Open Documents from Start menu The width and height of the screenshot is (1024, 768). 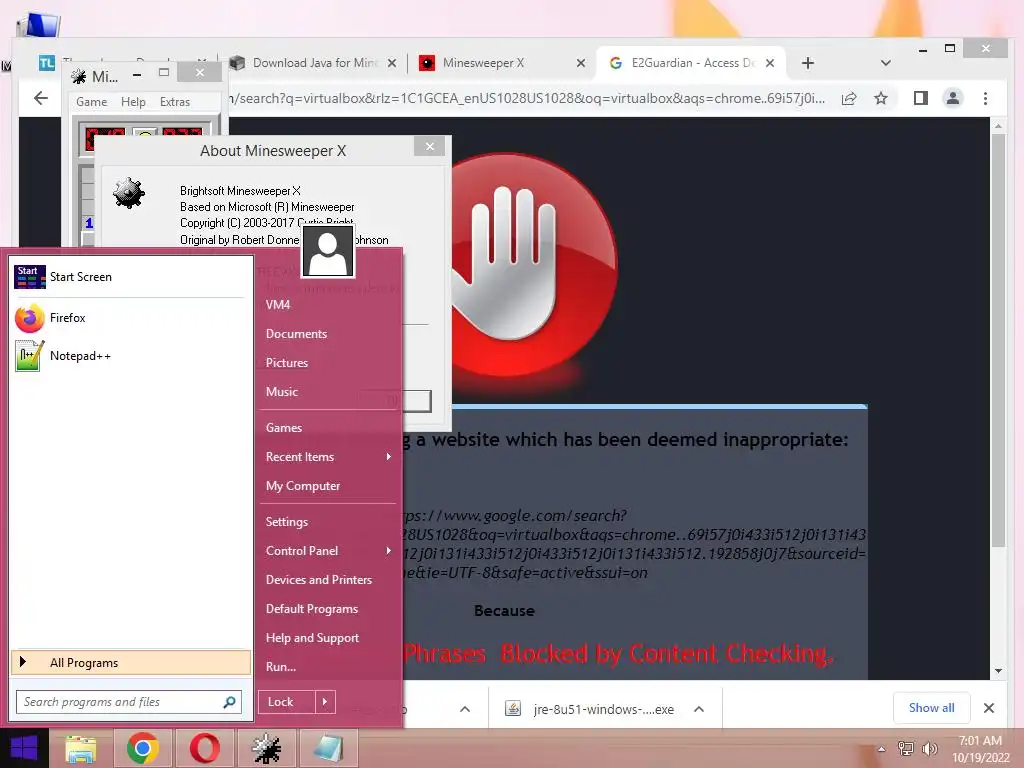click(296, 334)
